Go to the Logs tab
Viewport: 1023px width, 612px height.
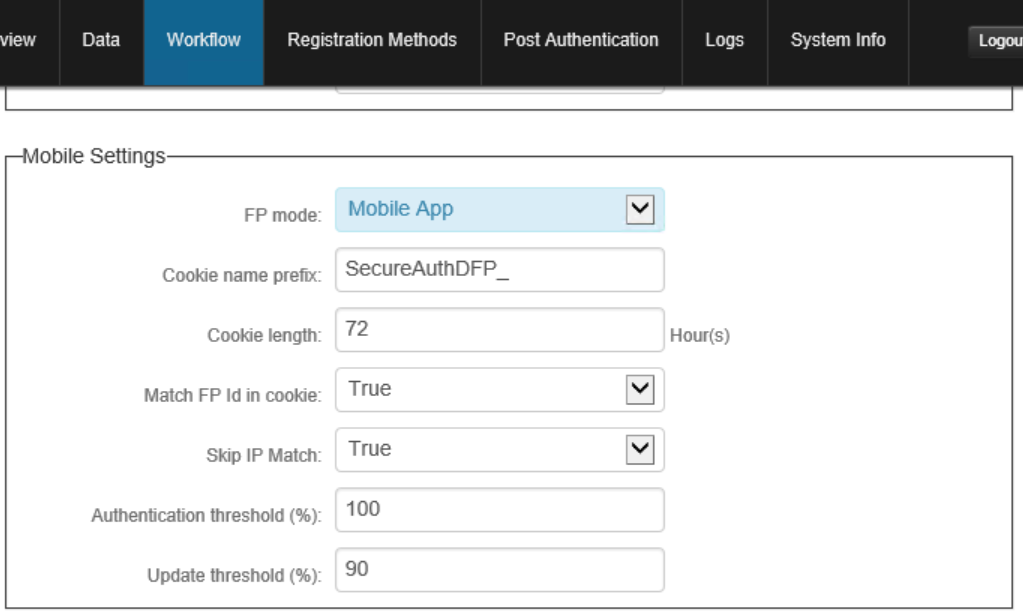724,40
